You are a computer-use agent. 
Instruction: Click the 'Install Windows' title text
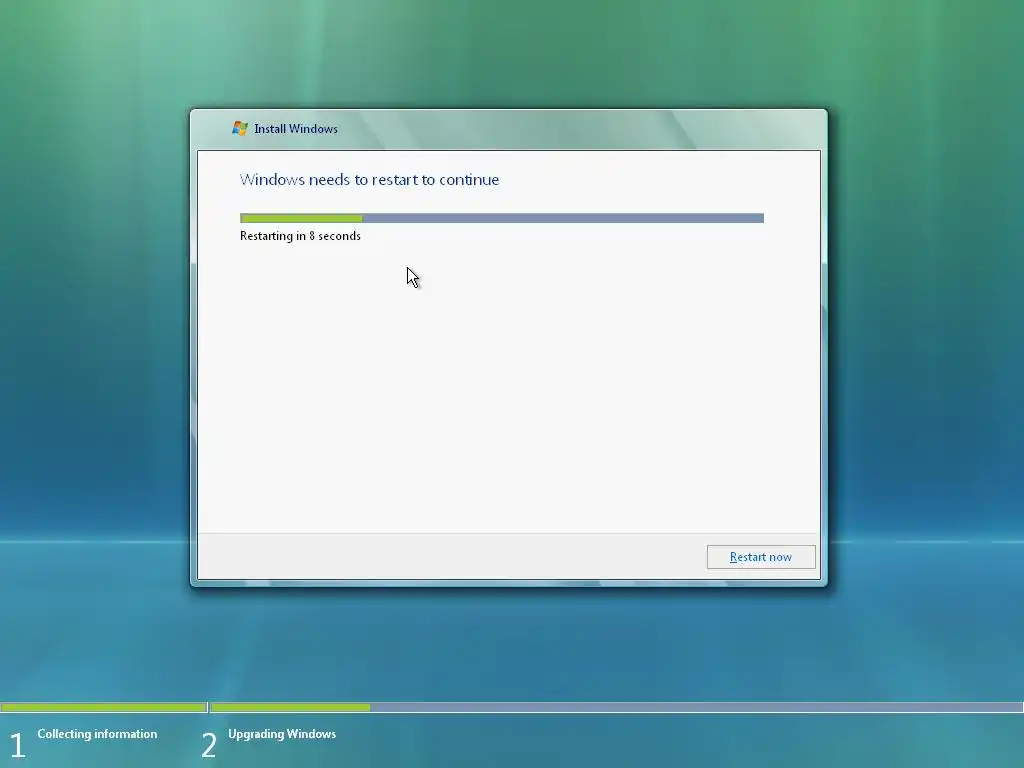coord(296,129)
